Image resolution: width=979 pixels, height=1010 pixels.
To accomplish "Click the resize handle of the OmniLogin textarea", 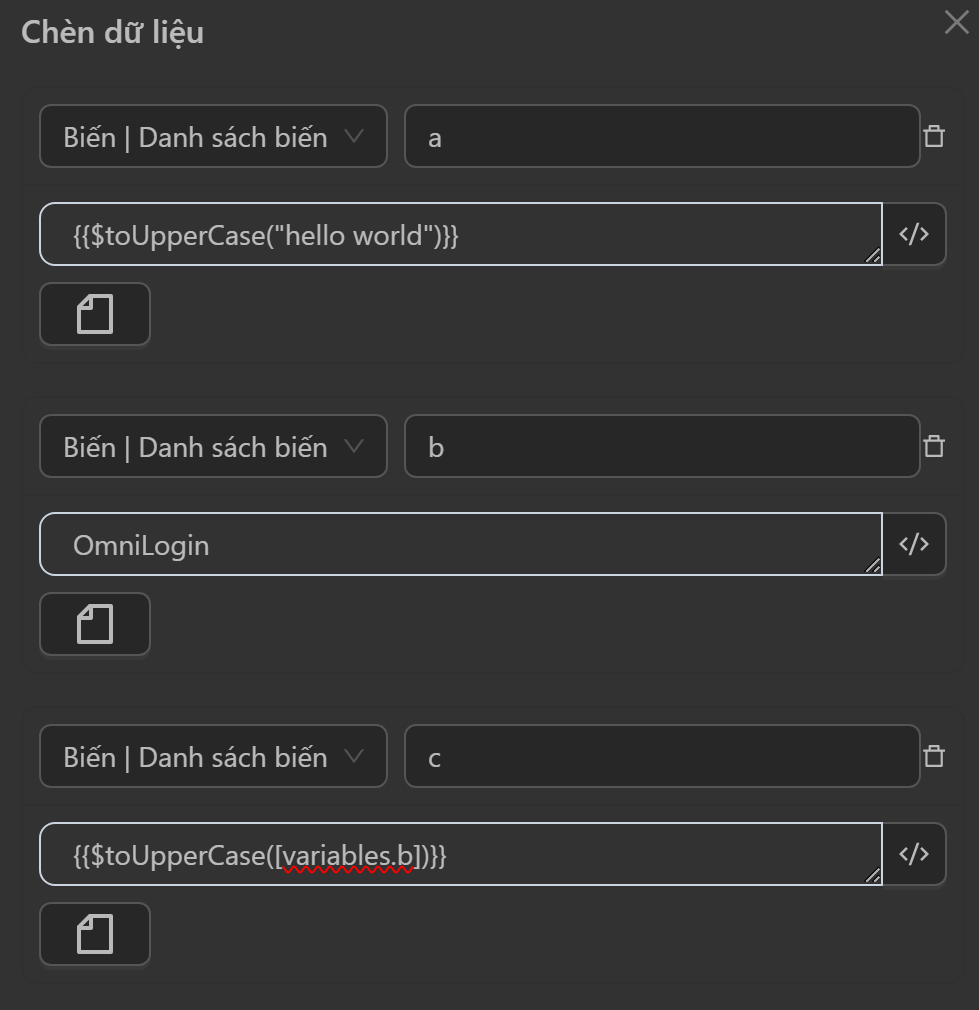I will click(873, 566).
